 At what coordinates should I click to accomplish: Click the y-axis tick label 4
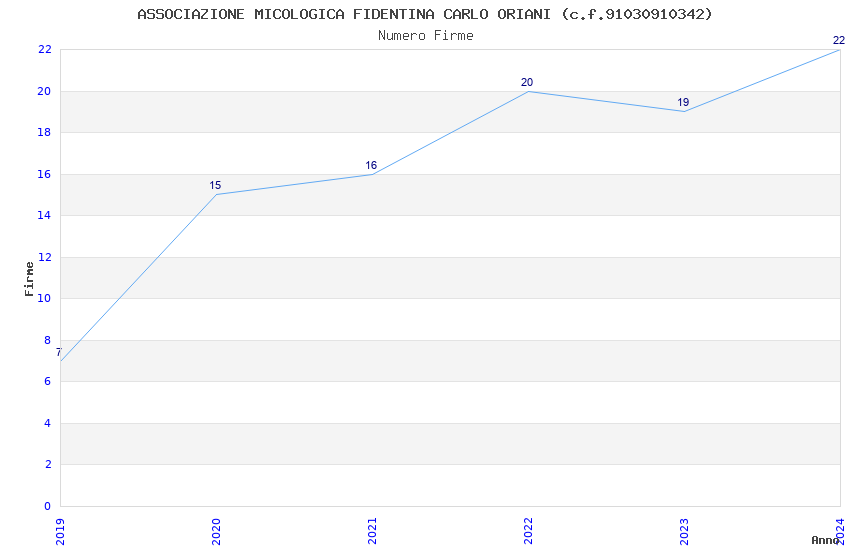[48, 423]
